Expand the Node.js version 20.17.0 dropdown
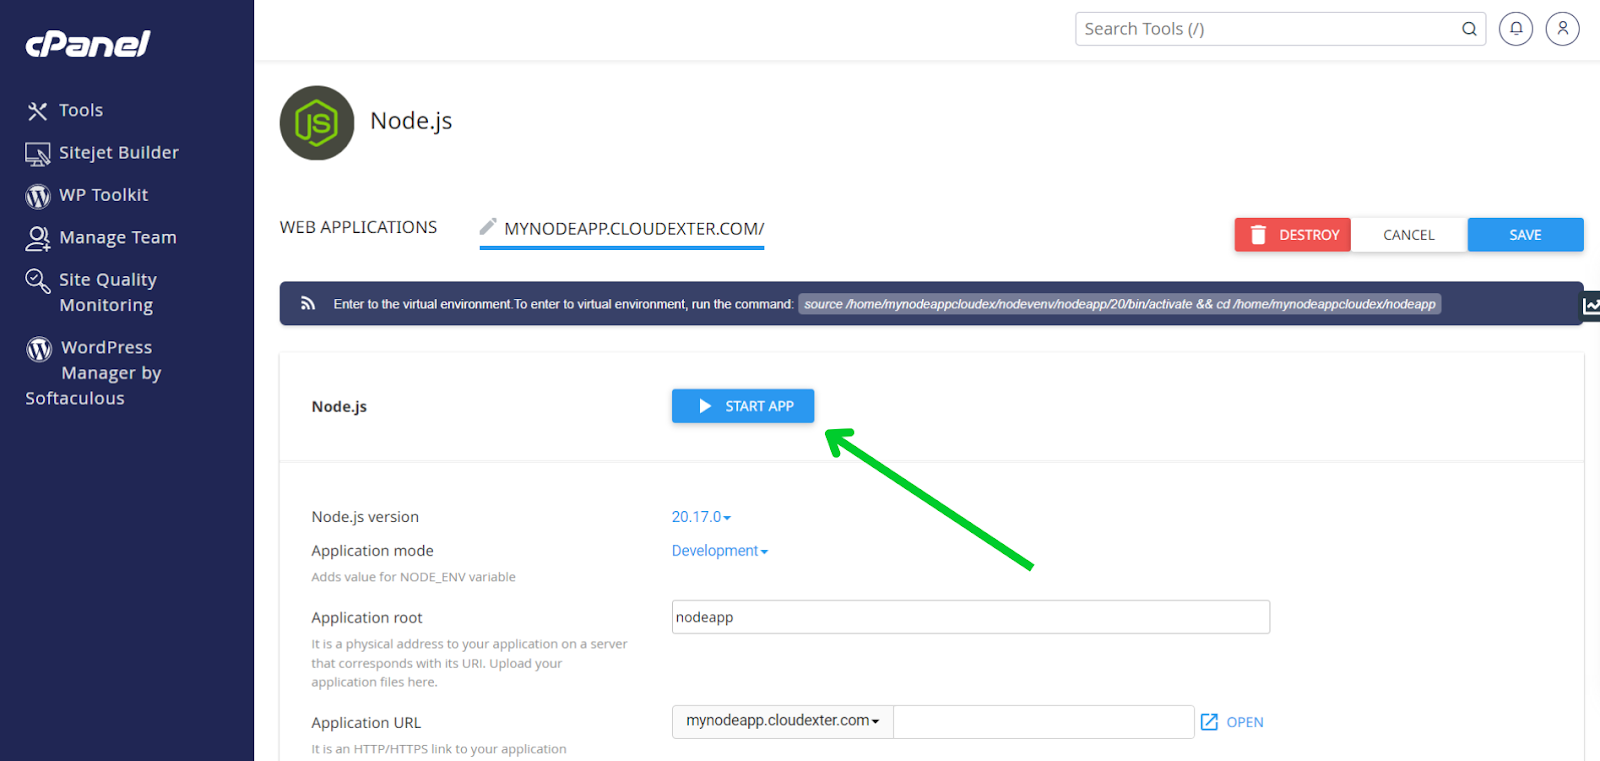This screenshot has width=1600, height=761. point(701,517)
